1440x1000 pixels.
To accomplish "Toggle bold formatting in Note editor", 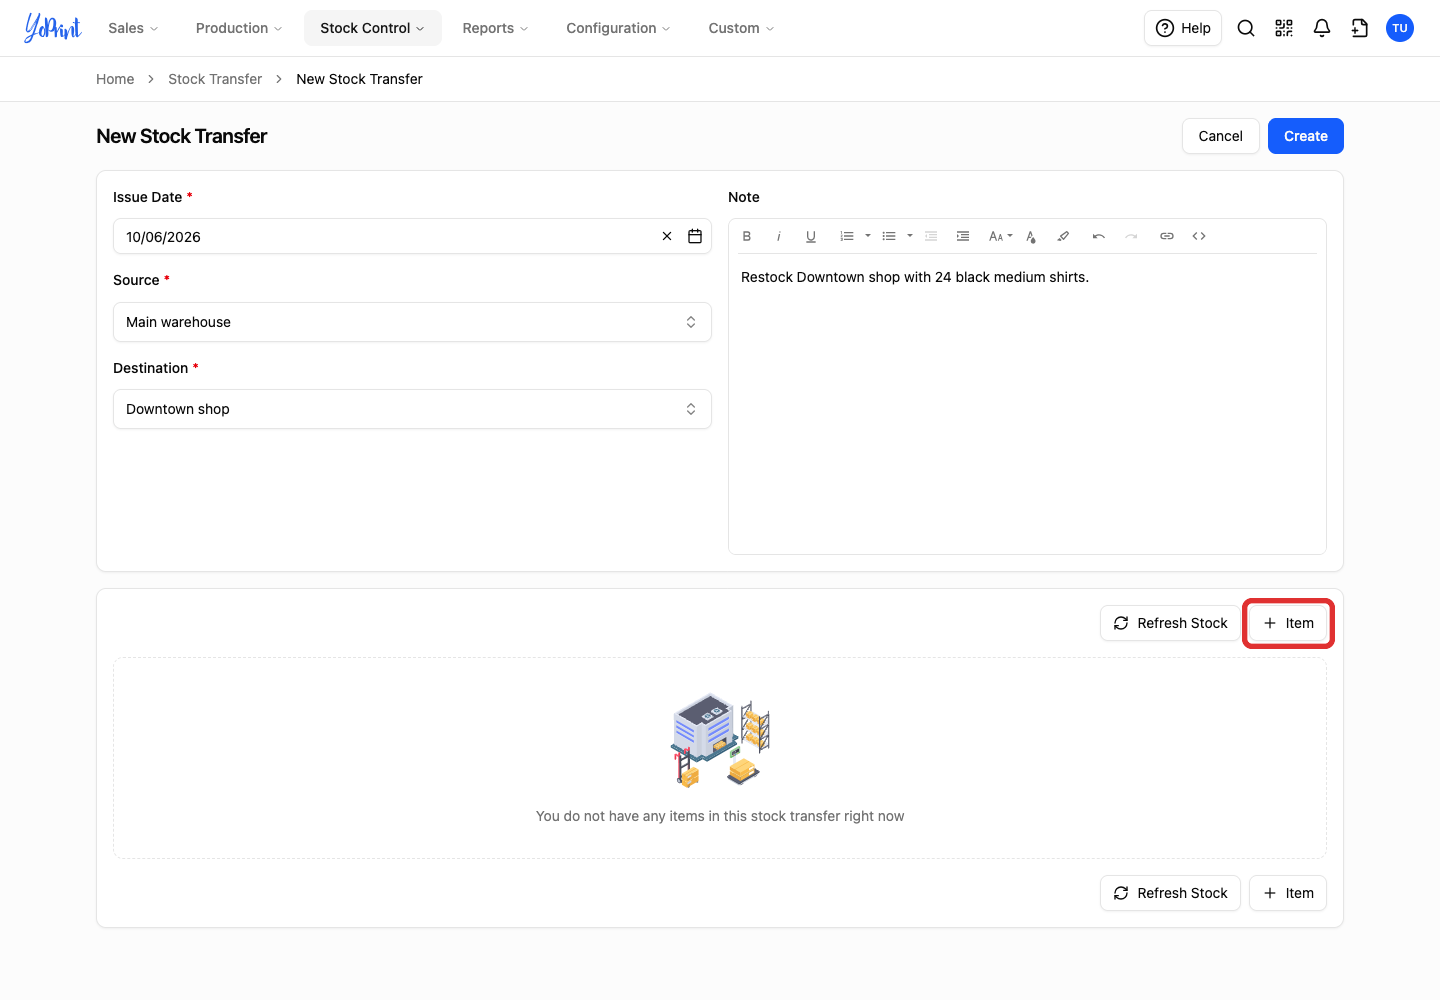I will click(747, 236).
